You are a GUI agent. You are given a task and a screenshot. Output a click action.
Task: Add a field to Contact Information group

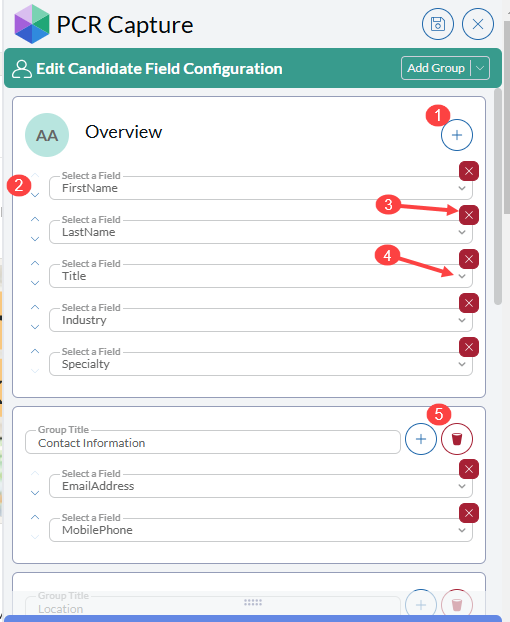(x=421, y=439)
